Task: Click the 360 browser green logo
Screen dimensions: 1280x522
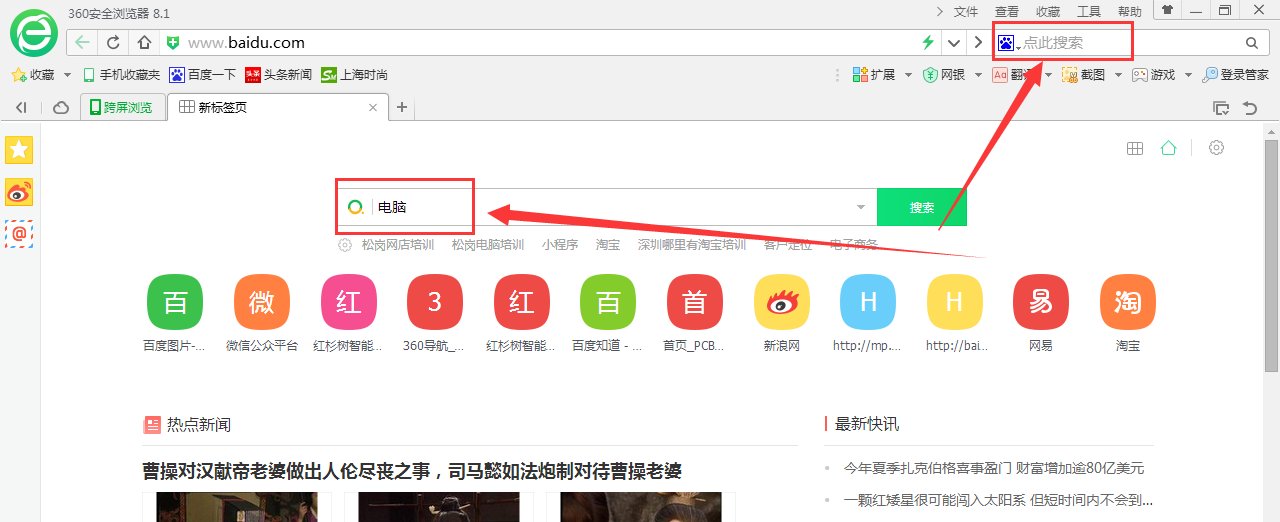Action: point(34,33)
